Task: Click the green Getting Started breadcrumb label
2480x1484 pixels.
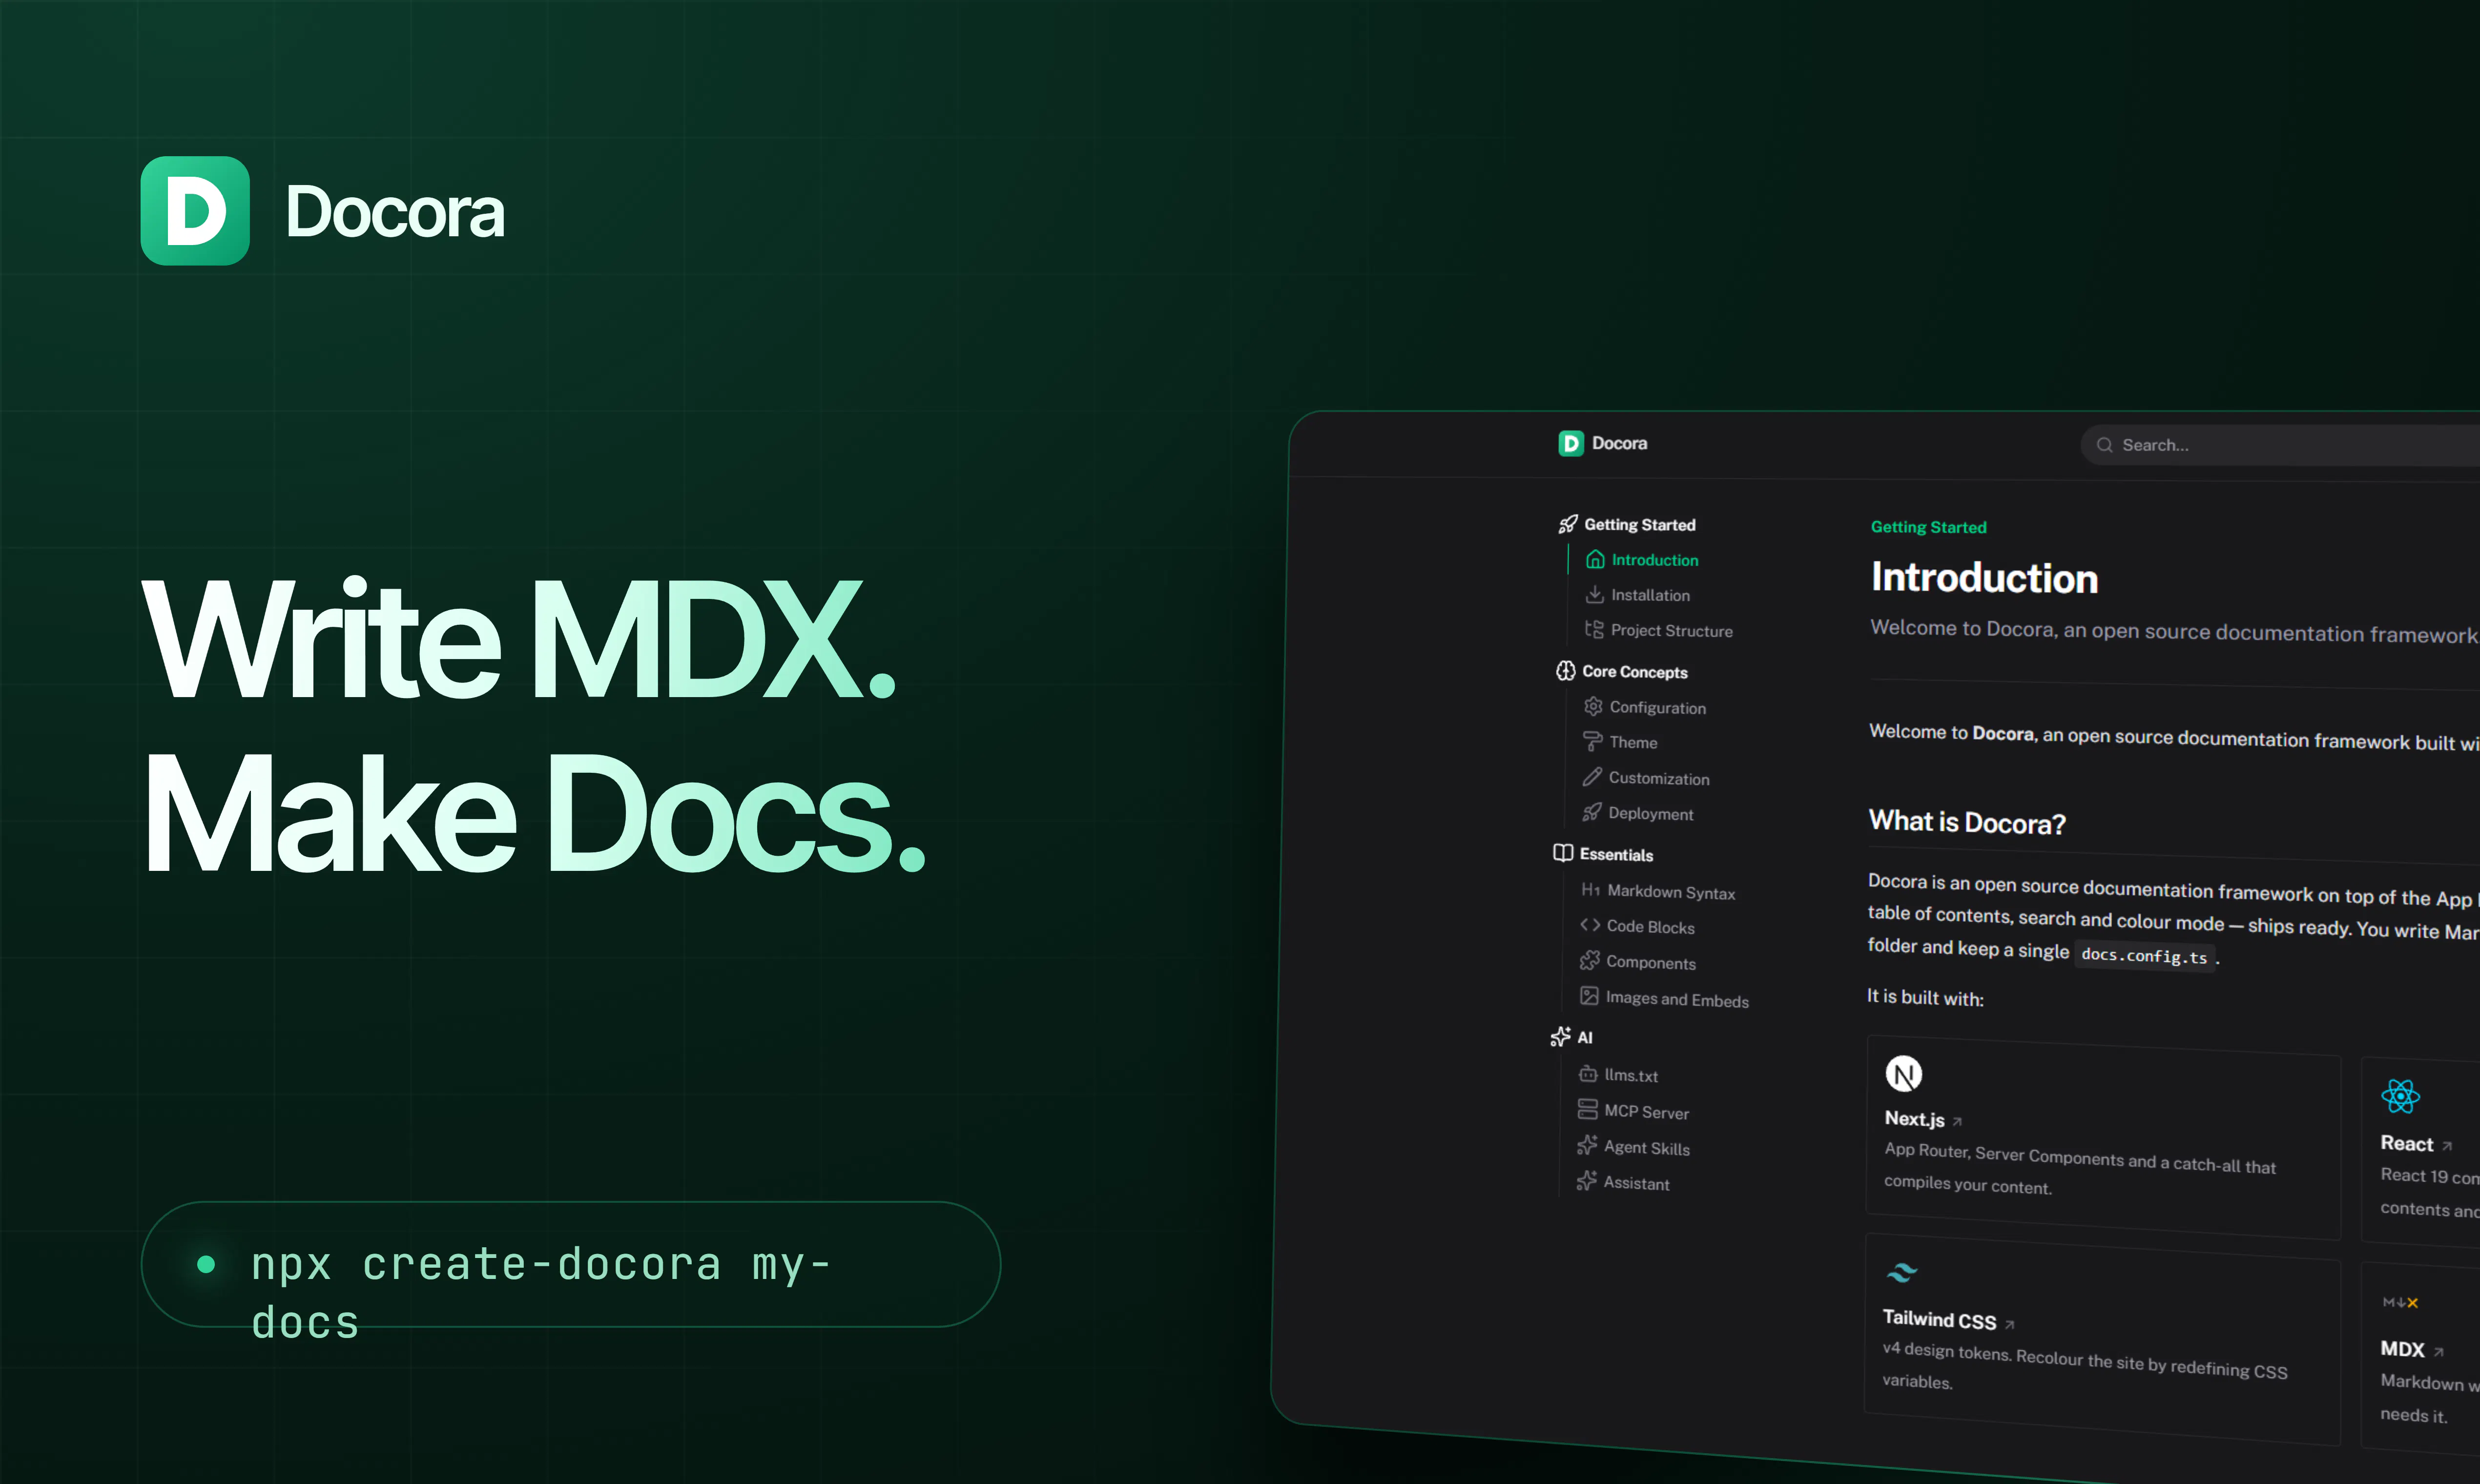Action: [1928, 527]
